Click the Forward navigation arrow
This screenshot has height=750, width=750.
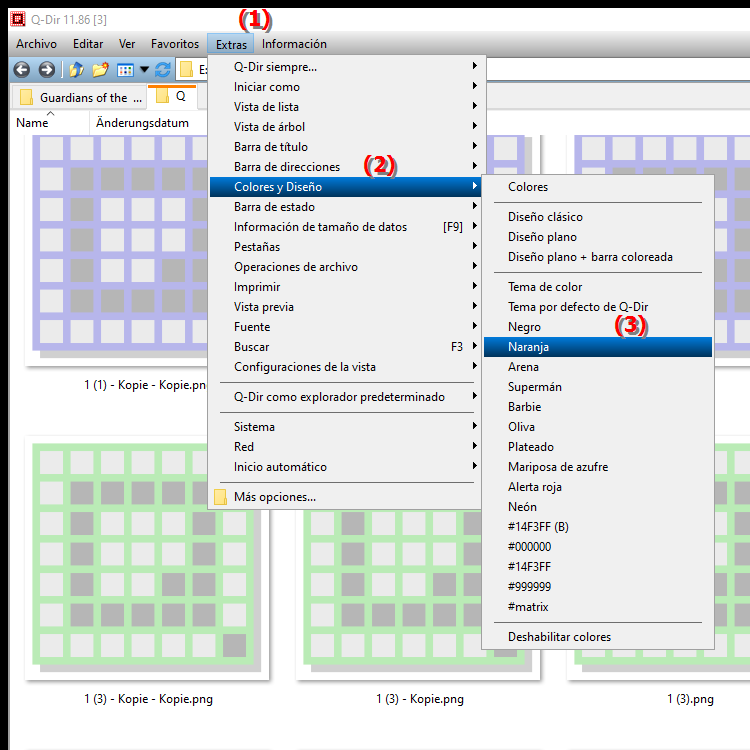point(46,70)
